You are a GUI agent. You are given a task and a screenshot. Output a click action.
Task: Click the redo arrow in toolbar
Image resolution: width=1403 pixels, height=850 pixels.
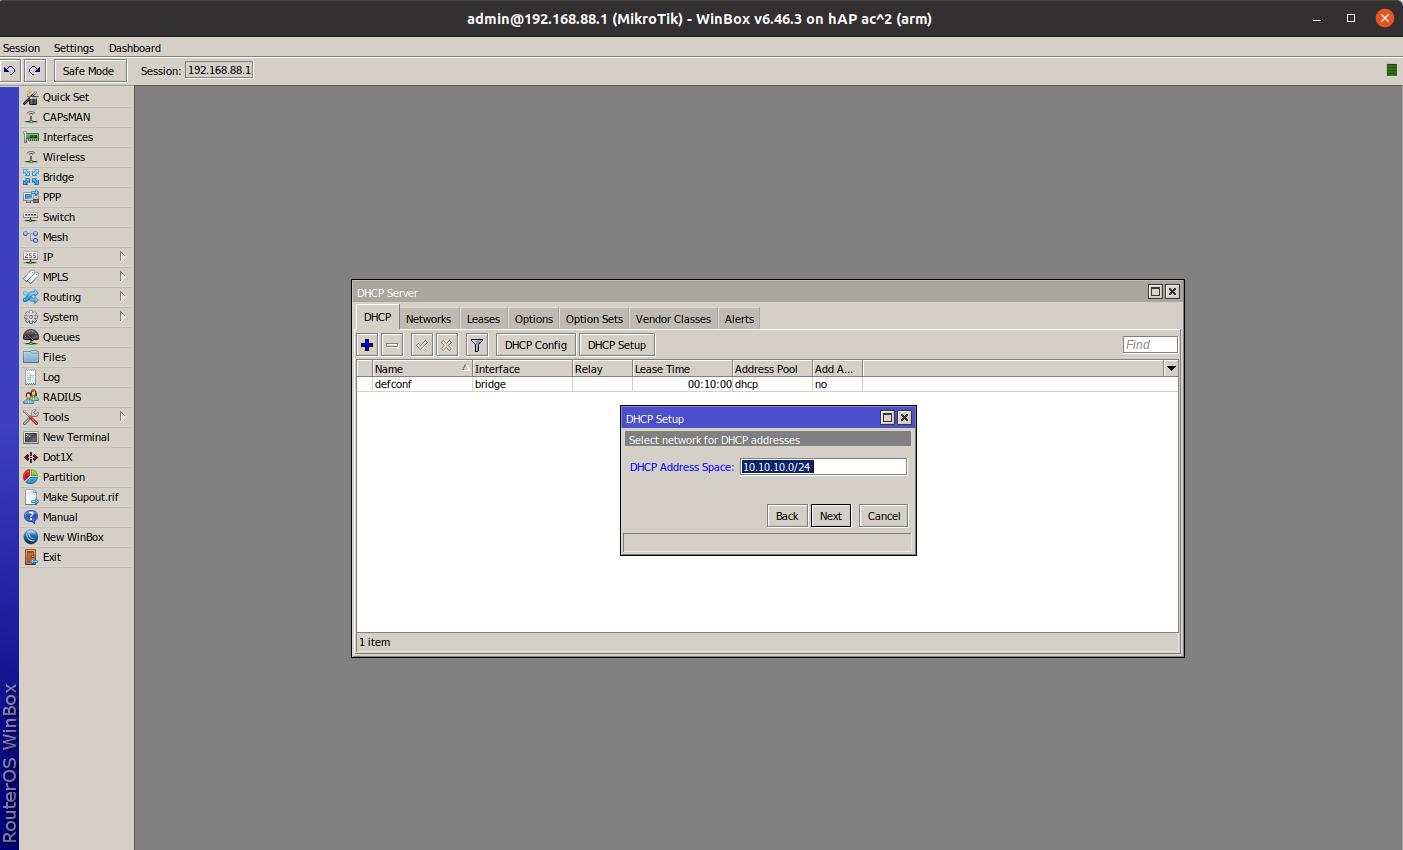coord(34,70)
